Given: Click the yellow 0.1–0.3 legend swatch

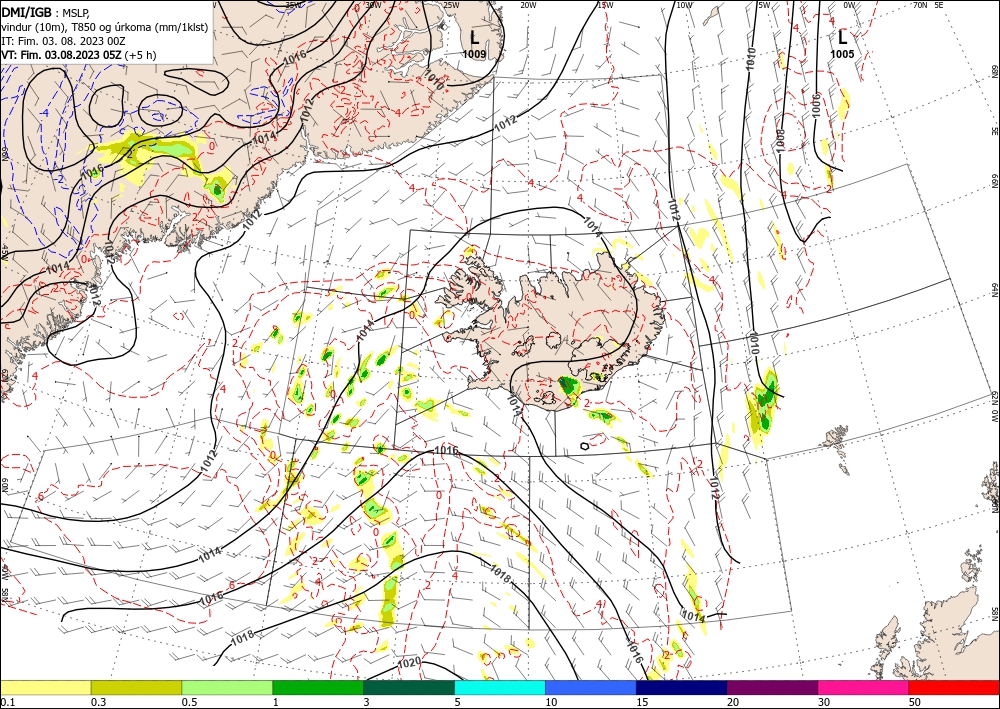Looking at the screenshot, I should [x=45, y=688].
